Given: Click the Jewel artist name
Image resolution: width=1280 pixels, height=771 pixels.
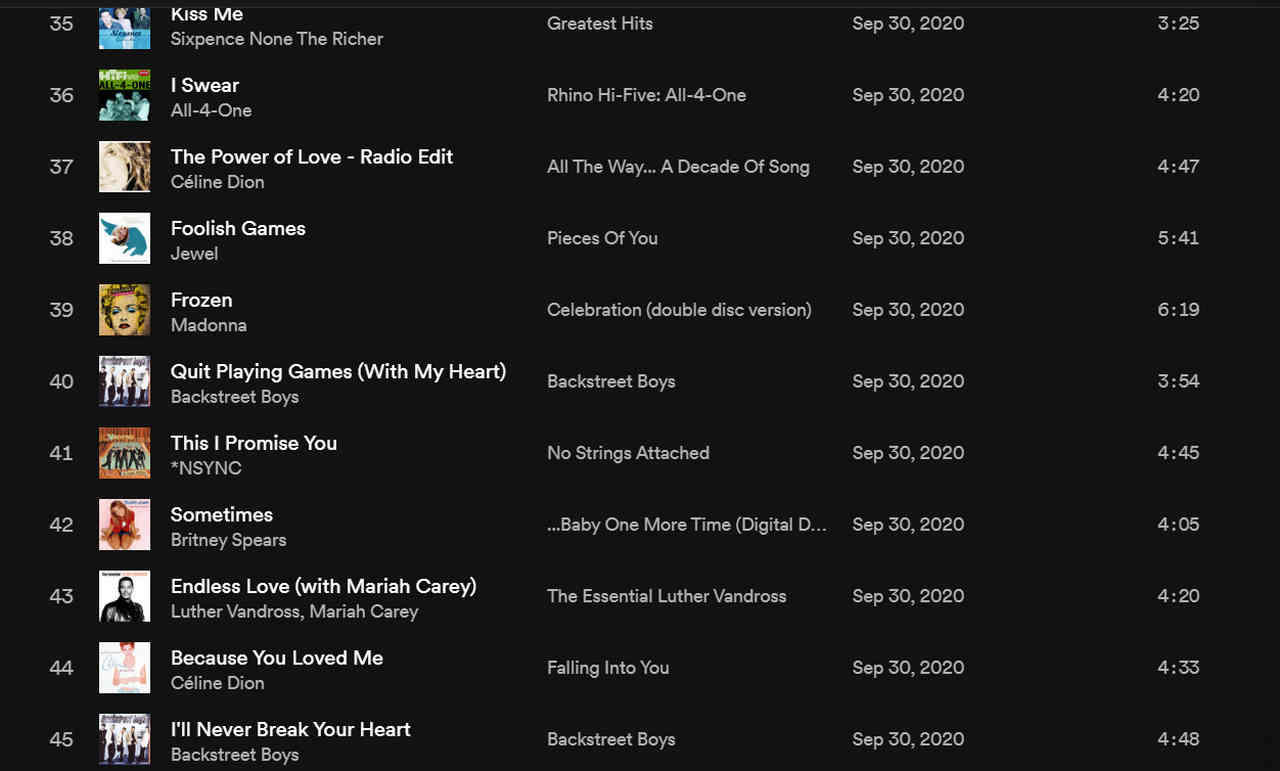Looking at the screenshot, I should pos(194,253).
